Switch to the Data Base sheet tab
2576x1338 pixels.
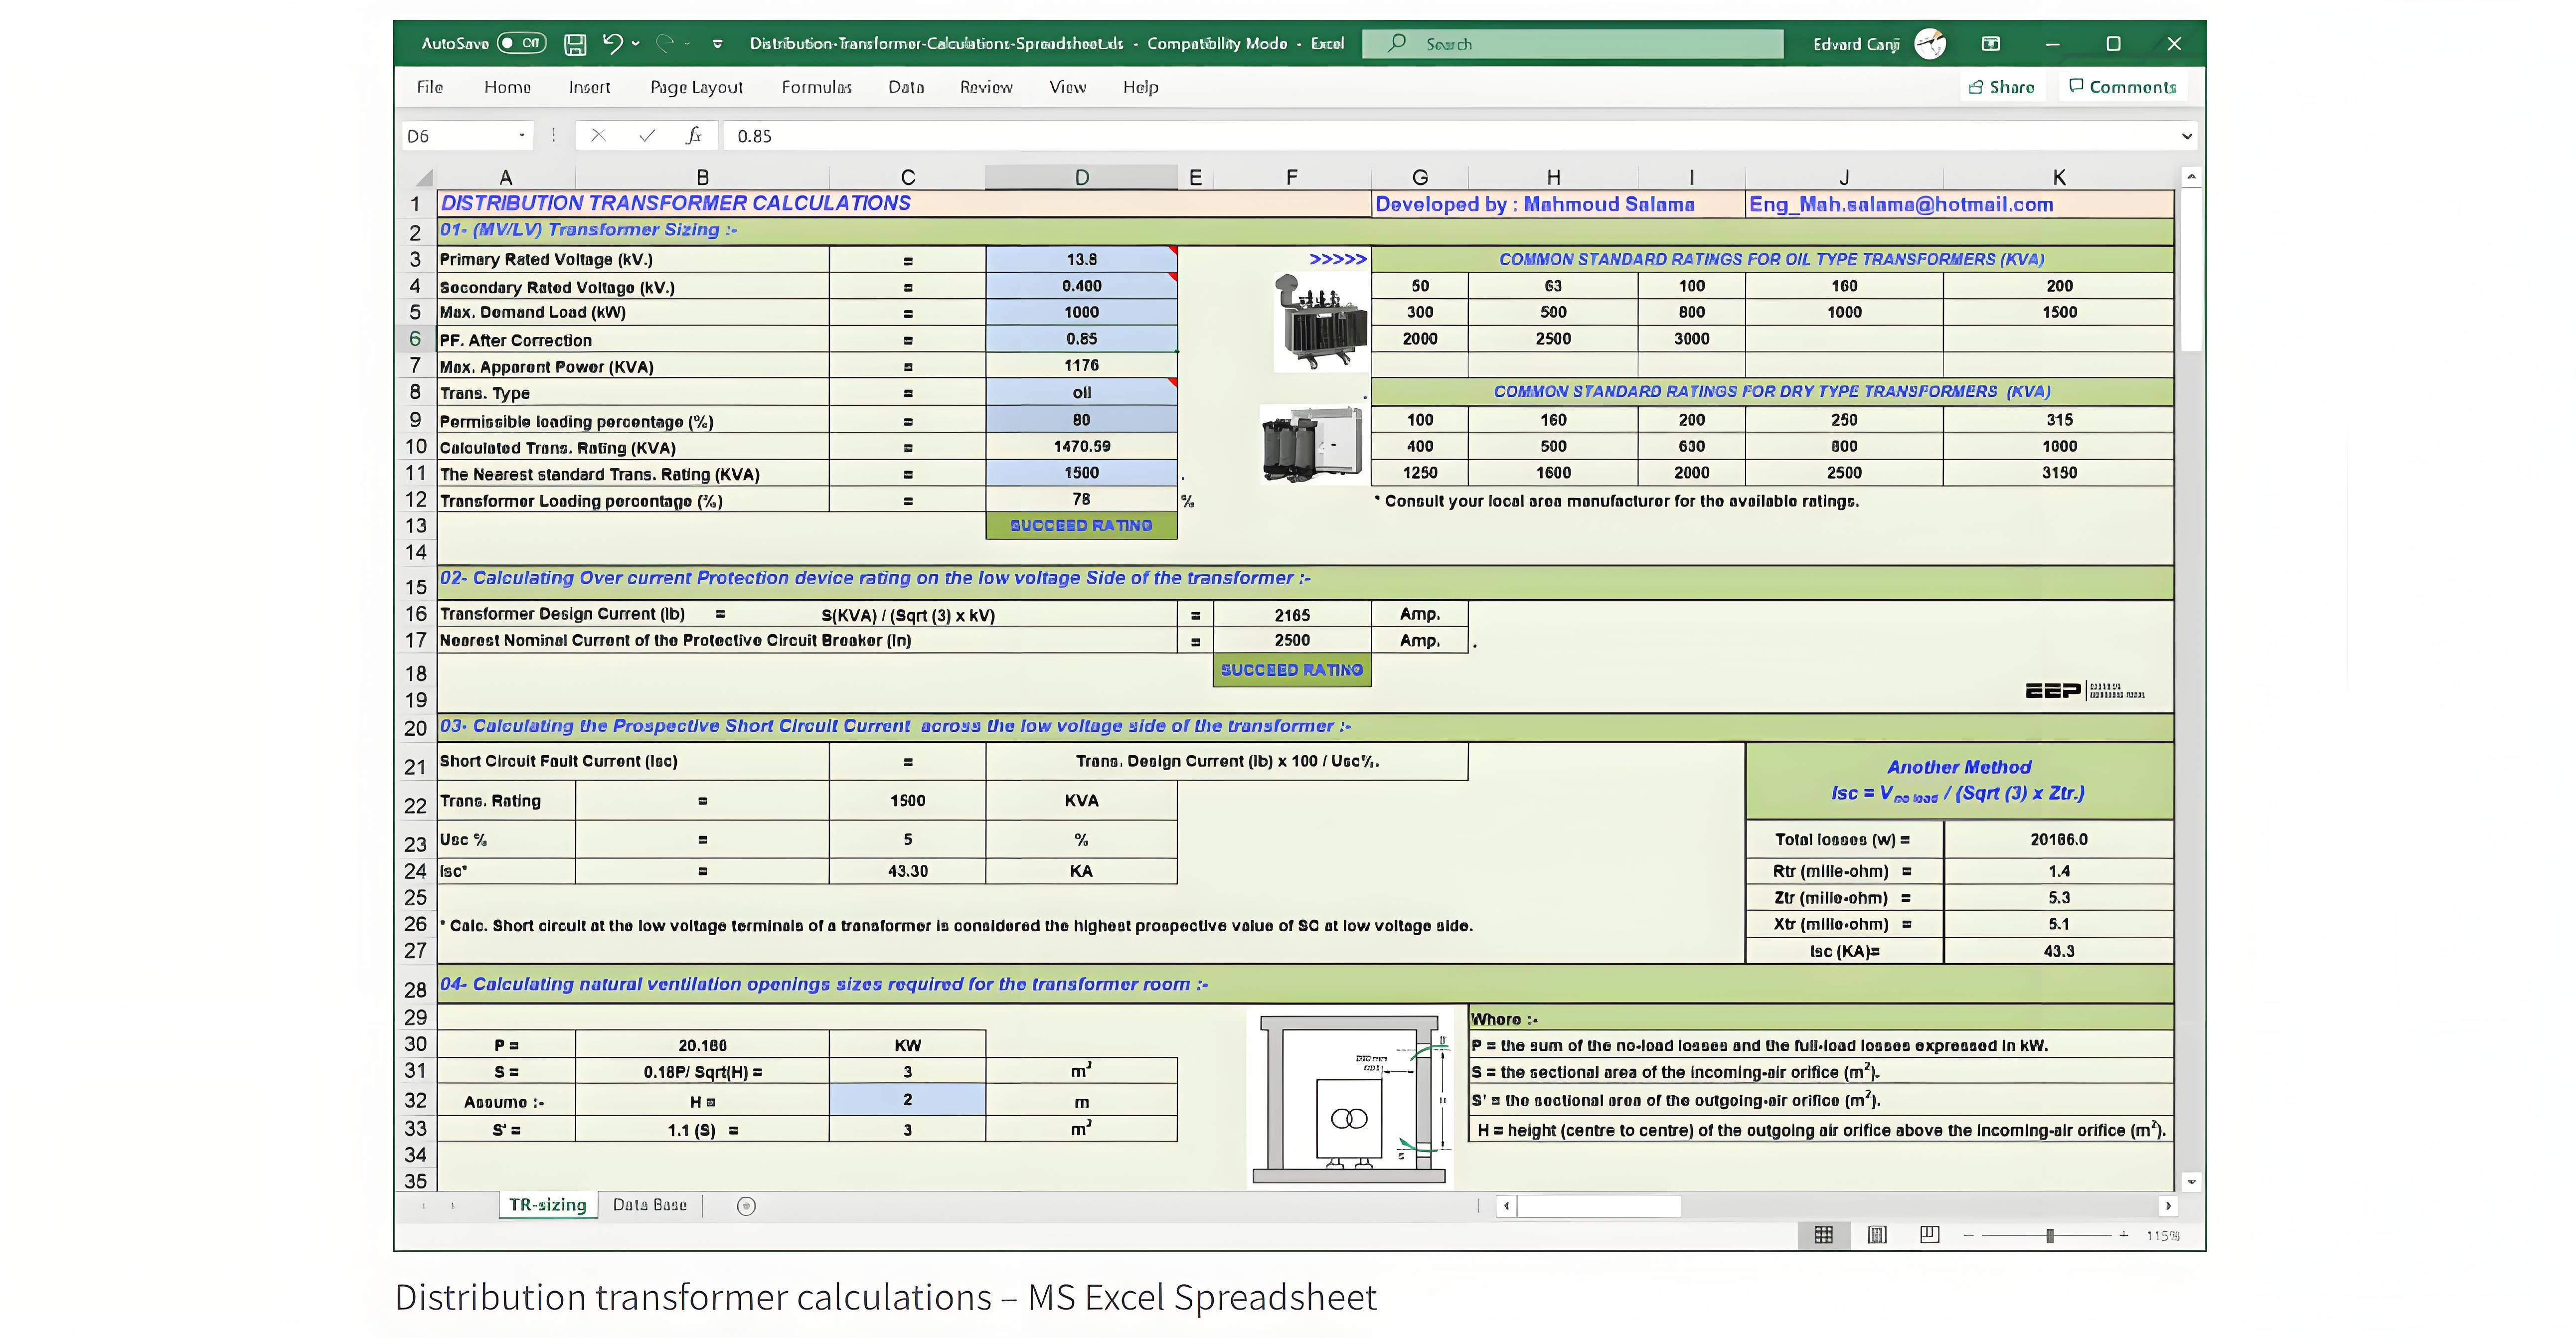coord(650,1205)
